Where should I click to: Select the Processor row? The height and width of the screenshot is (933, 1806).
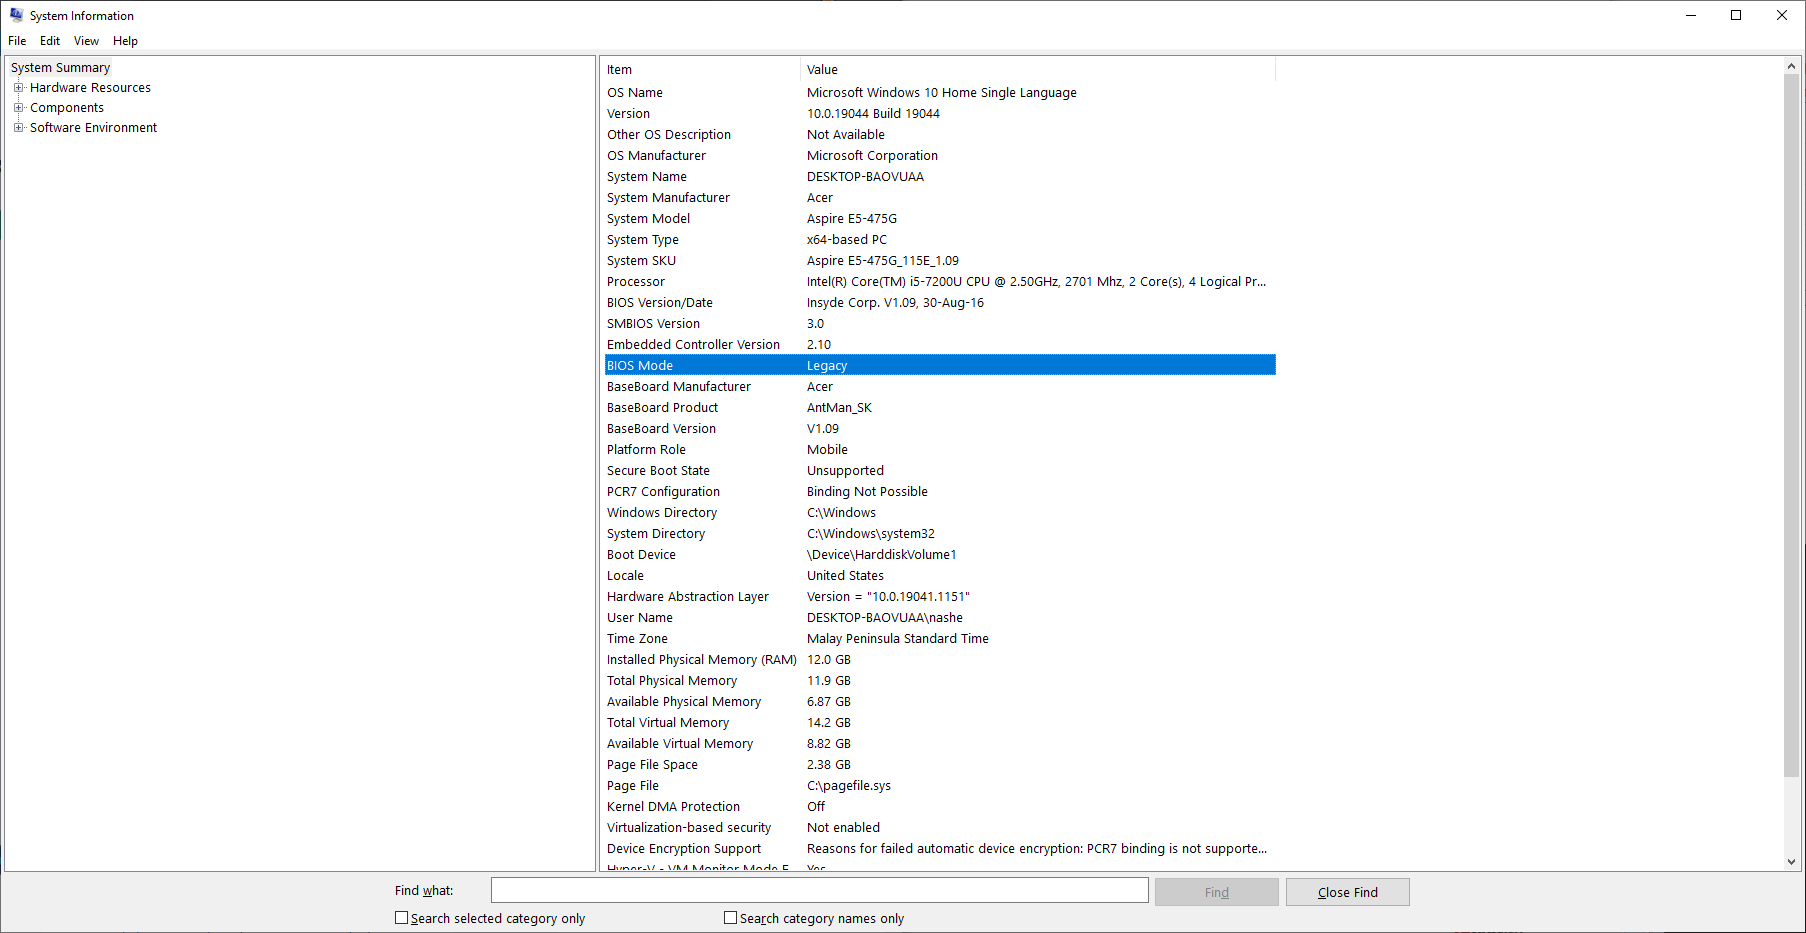[940, 282]
